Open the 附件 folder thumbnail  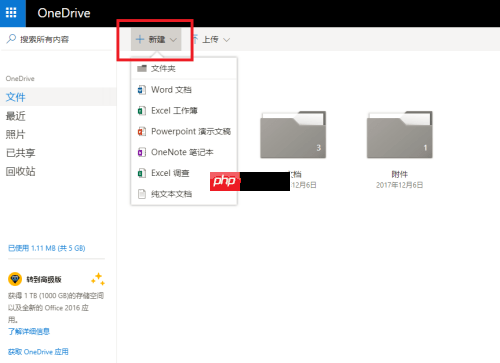pyautogui.click(x=400, y=135)
